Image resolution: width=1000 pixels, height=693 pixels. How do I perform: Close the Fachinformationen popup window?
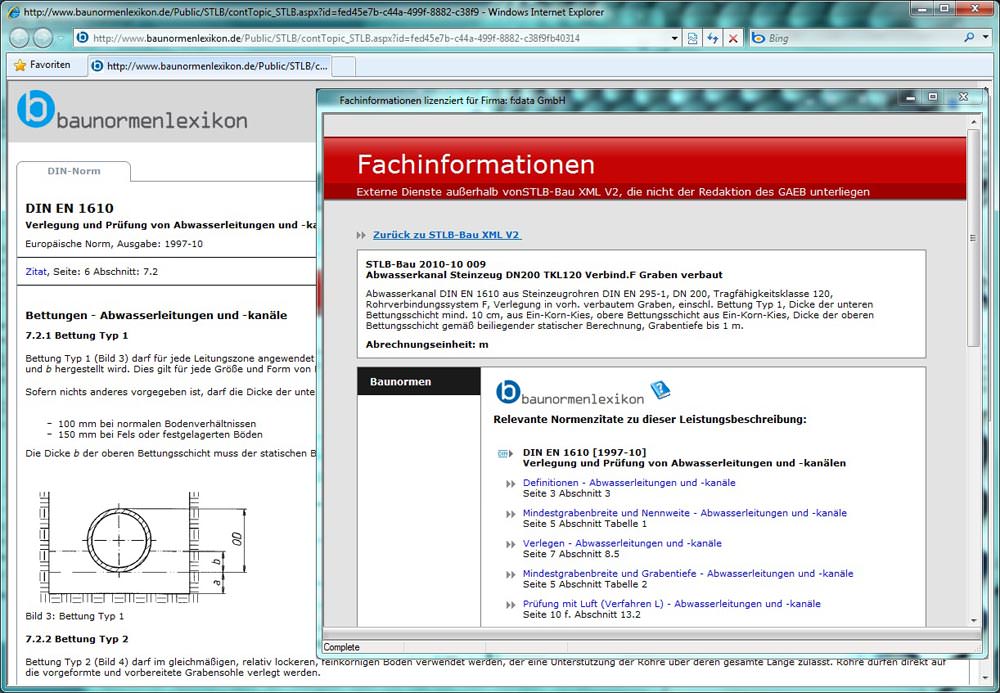coord(963,97)
